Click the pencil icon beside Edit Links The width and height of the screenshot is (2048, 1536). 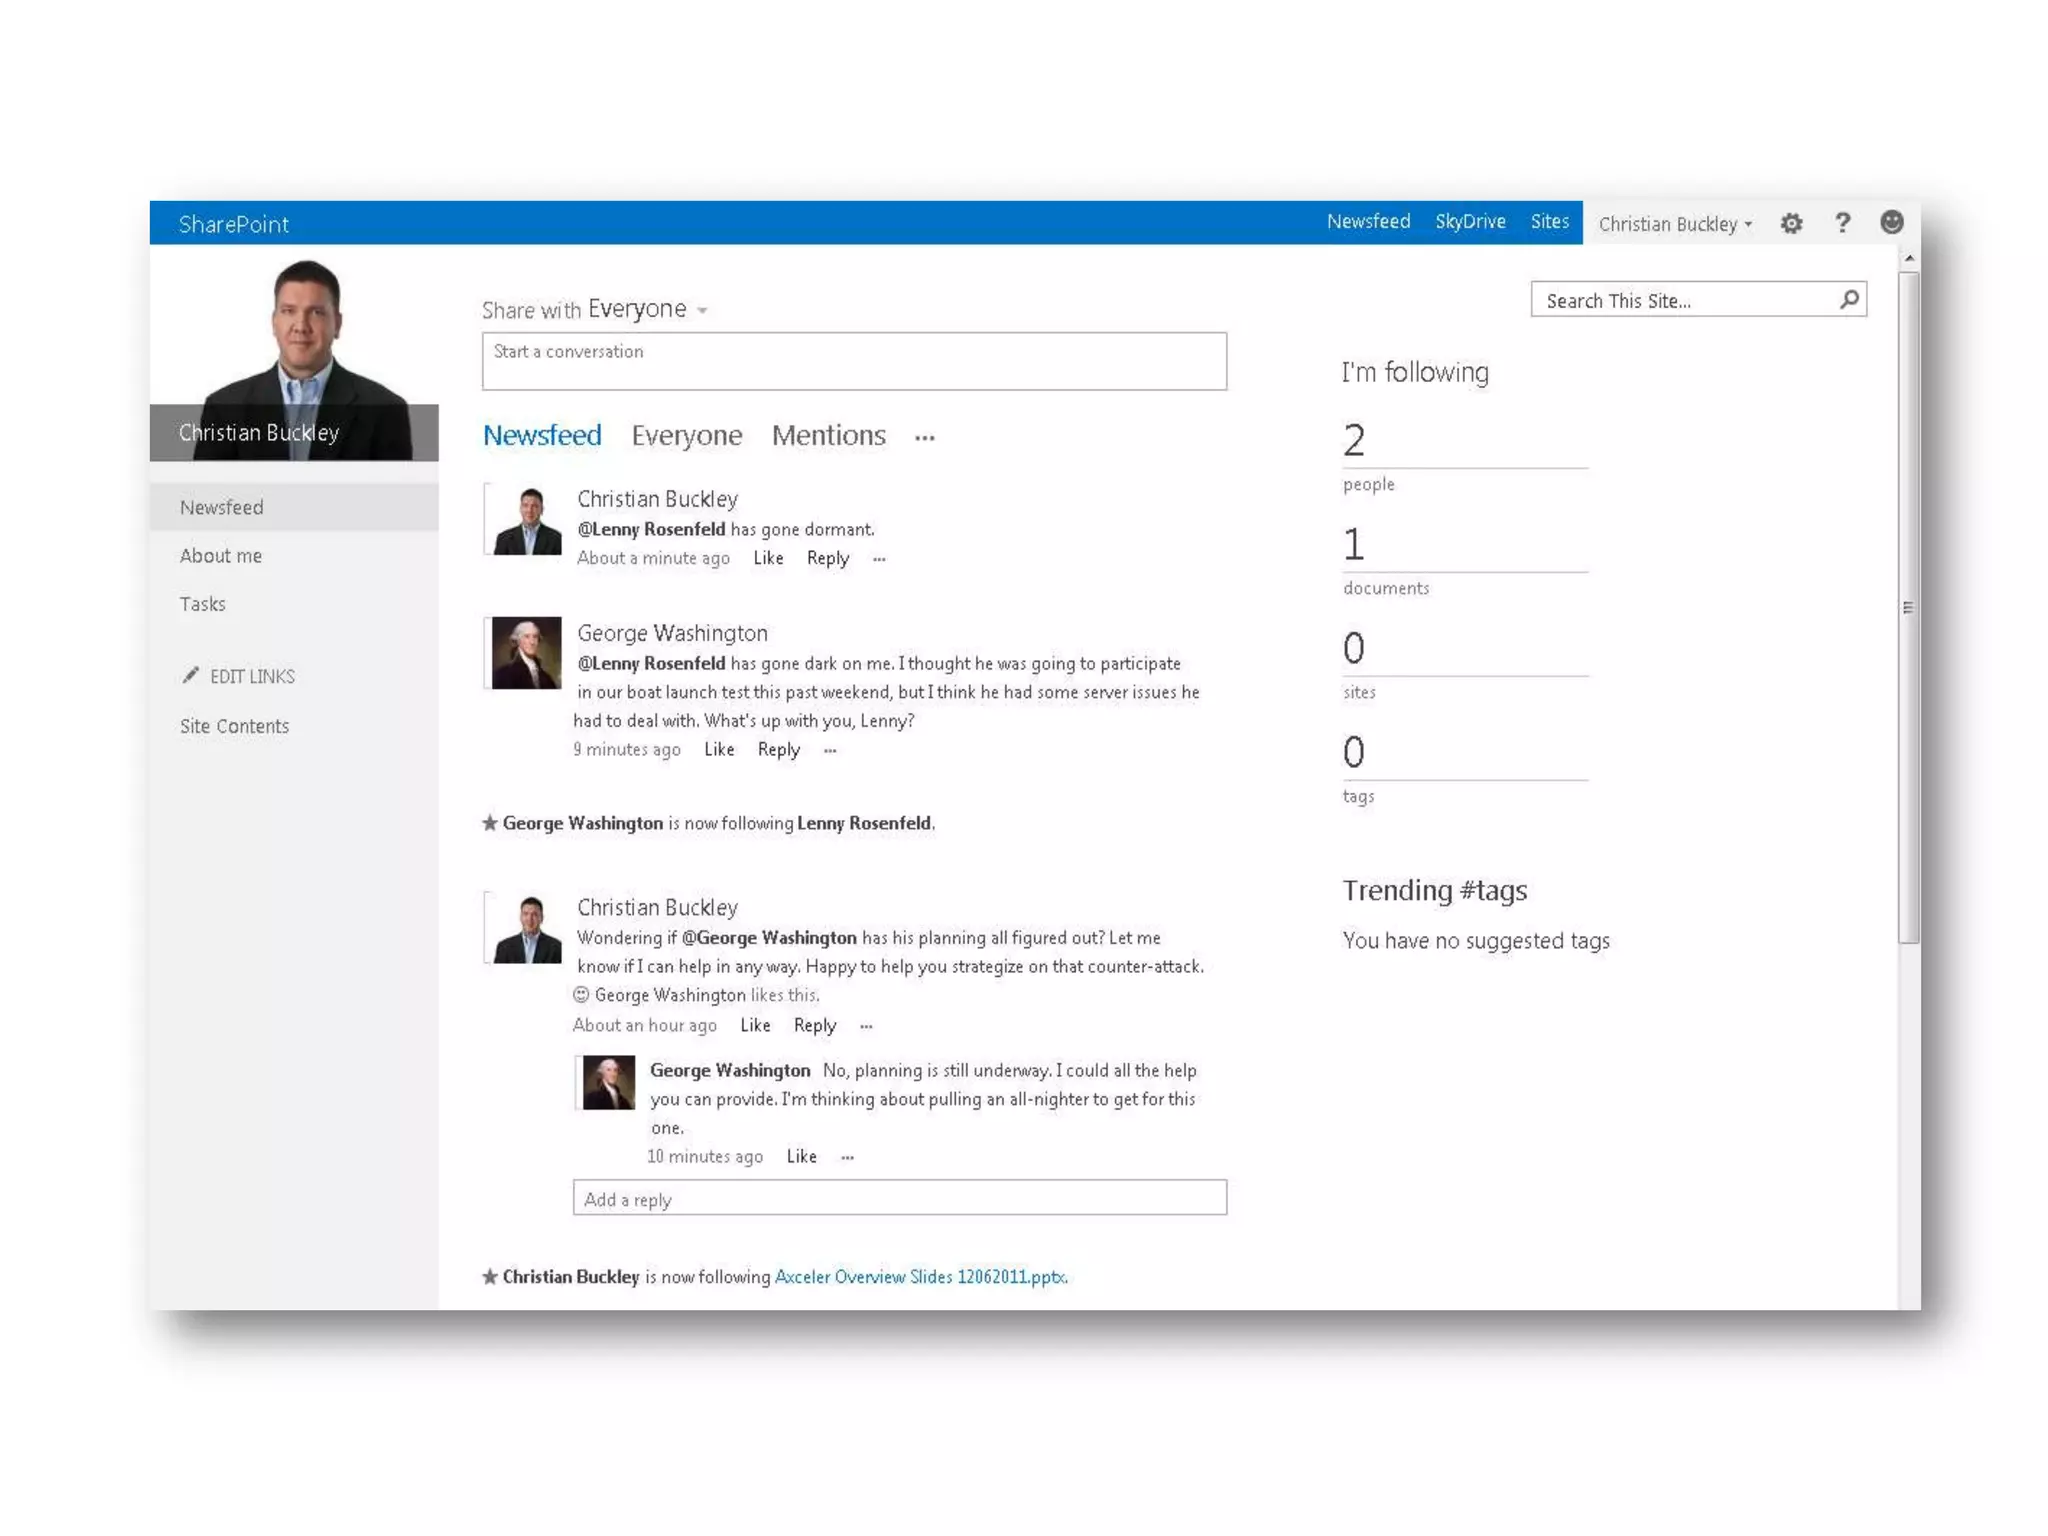point(191,675)
